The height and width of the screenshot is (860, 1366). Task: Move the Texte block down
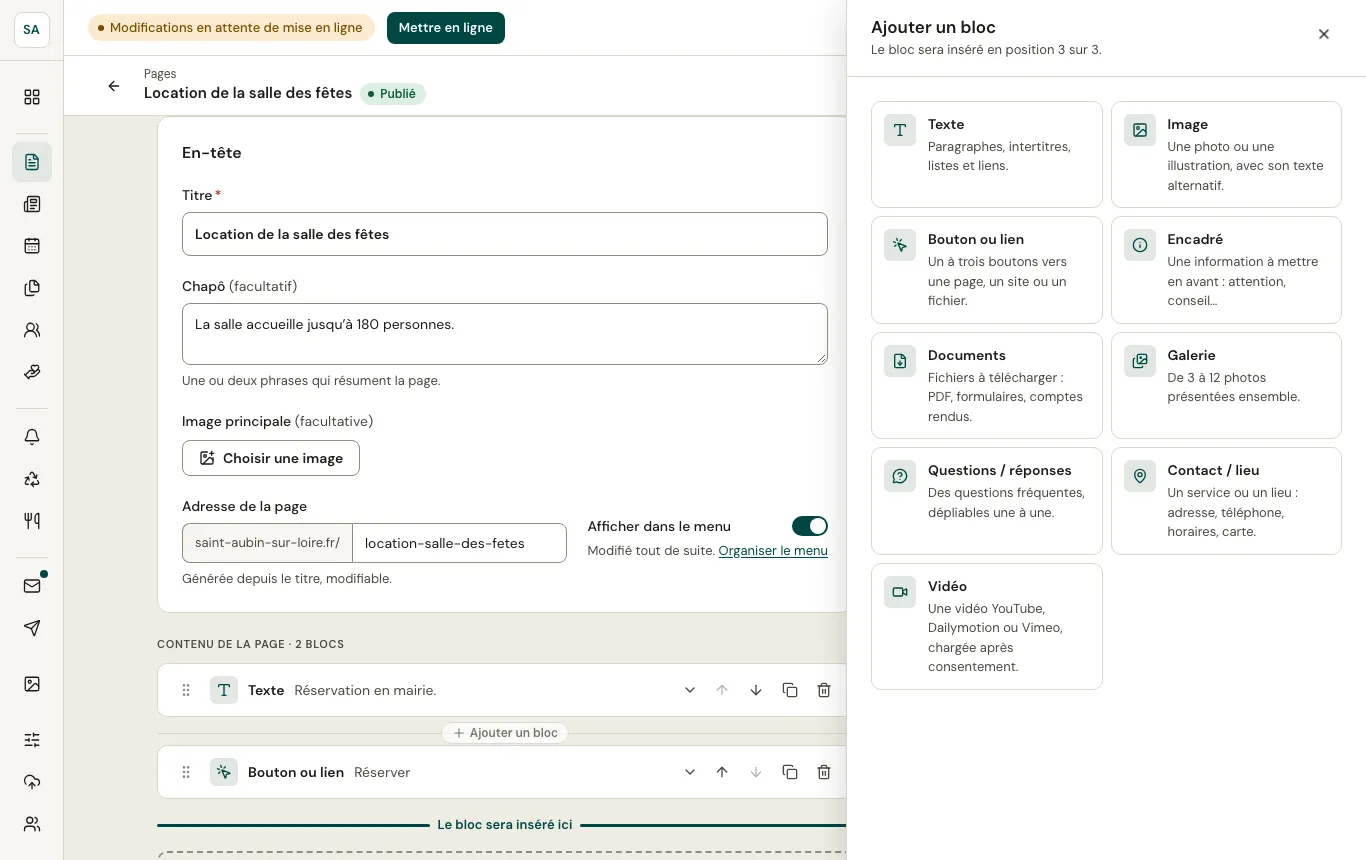(x=756, y=690)
